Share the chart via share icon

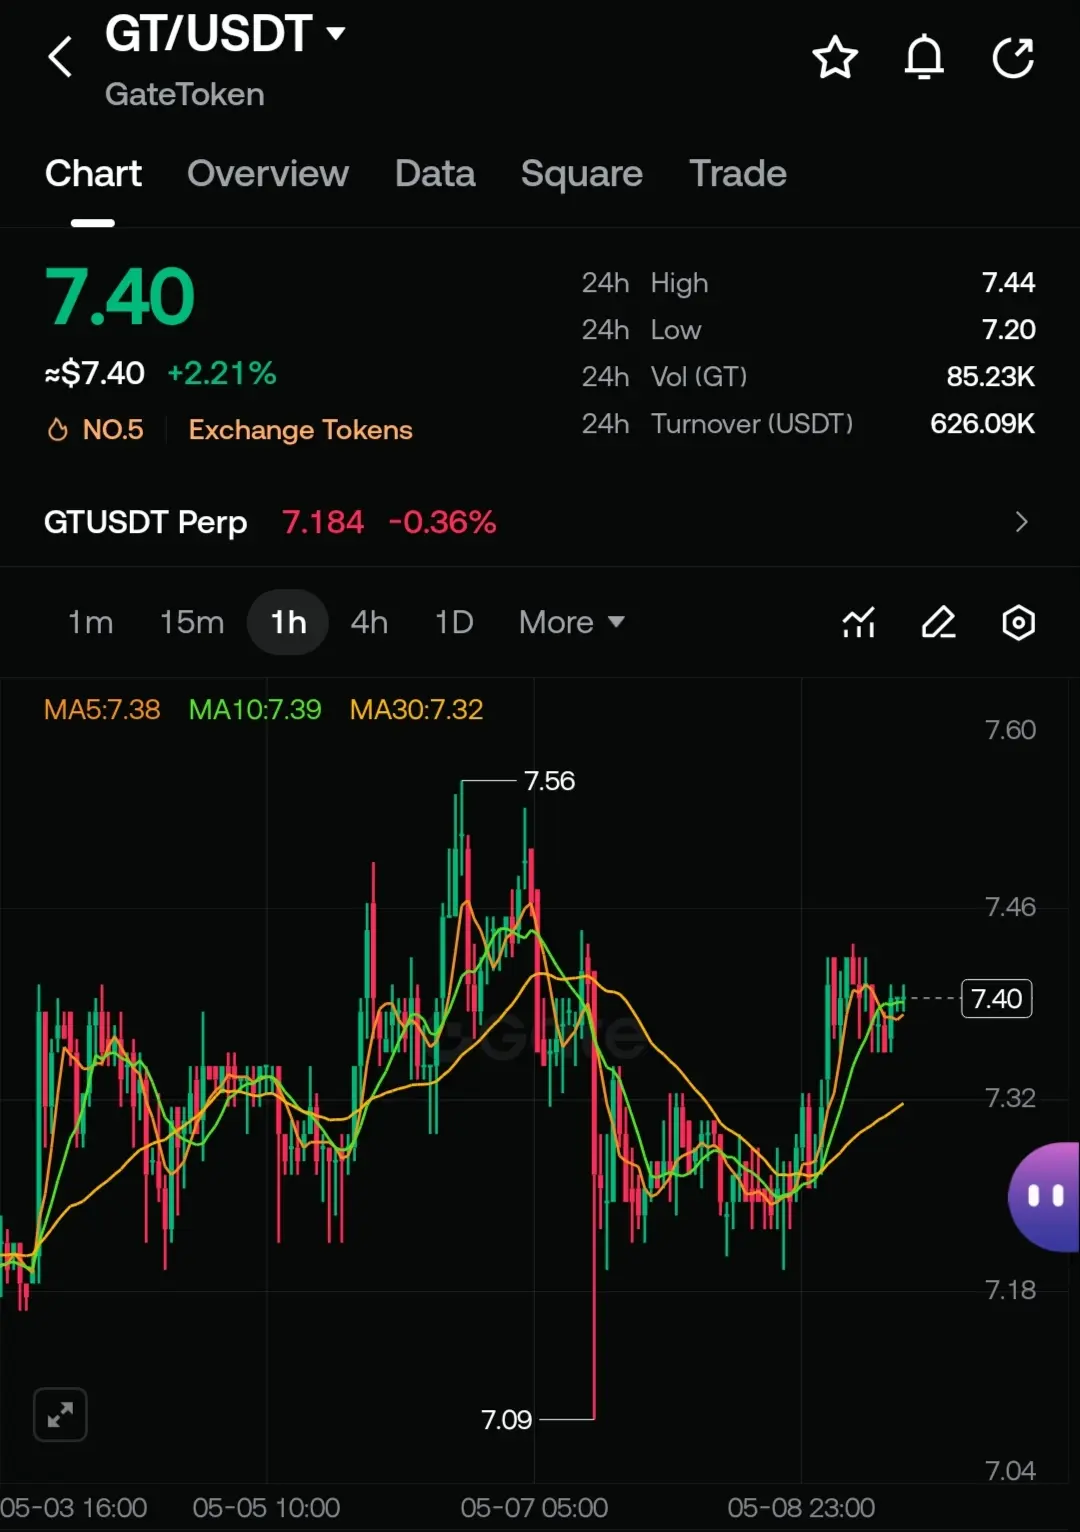[x=1013, y=57]
